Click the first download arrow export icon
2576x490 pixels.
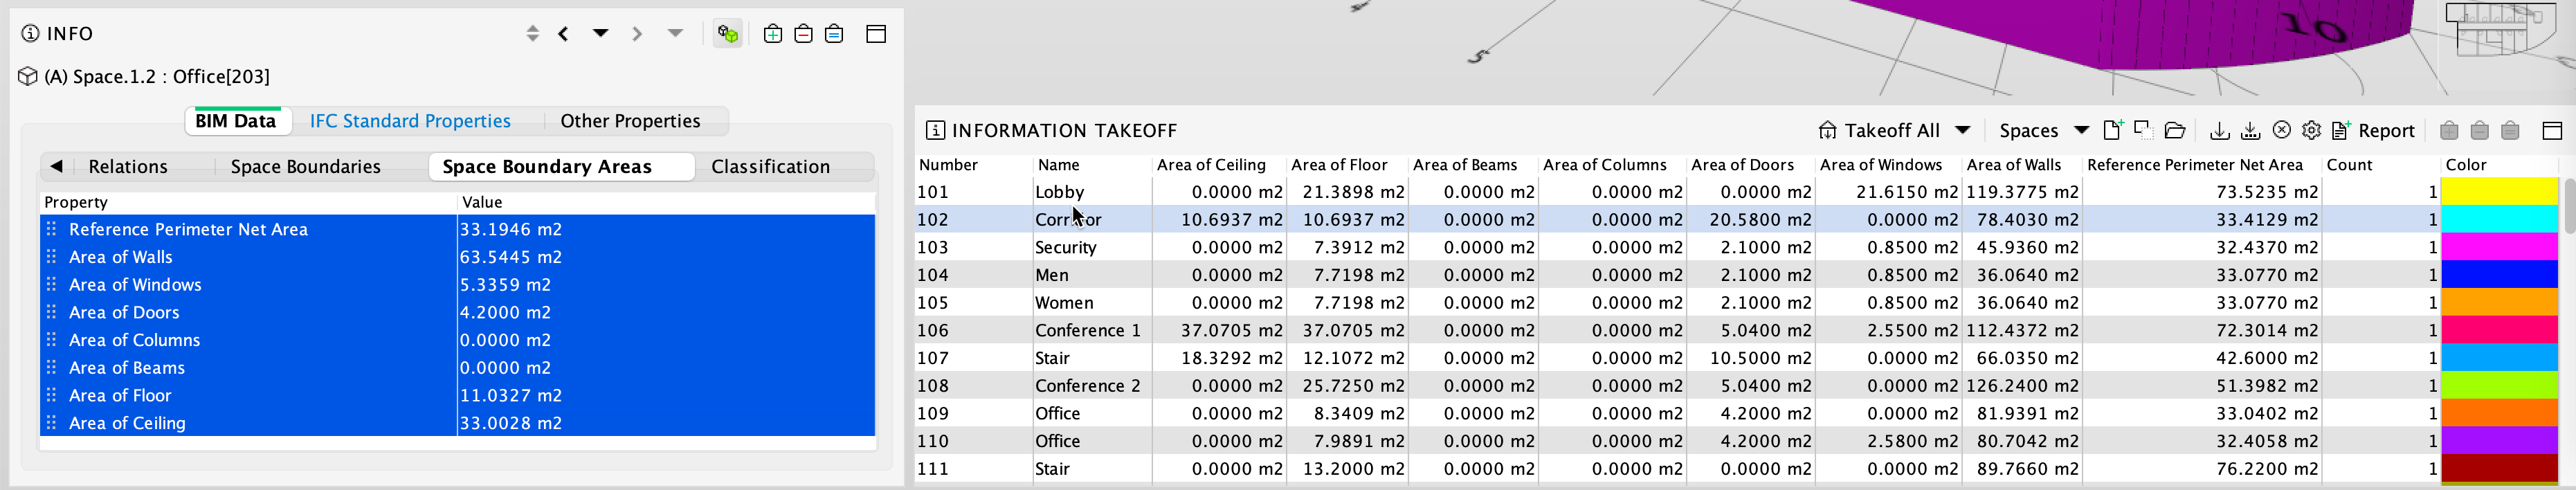pos(2219,130)
